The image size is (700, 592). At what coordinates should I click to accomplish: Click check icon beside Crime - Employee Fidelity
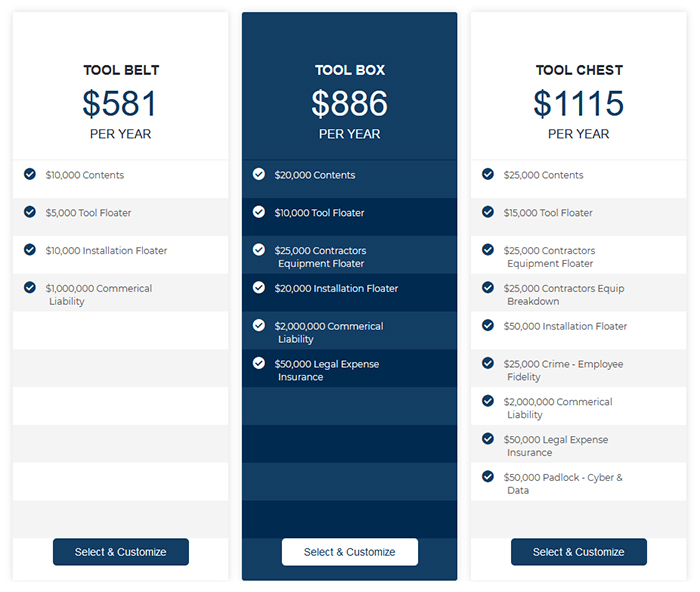[x=488, y=363]
